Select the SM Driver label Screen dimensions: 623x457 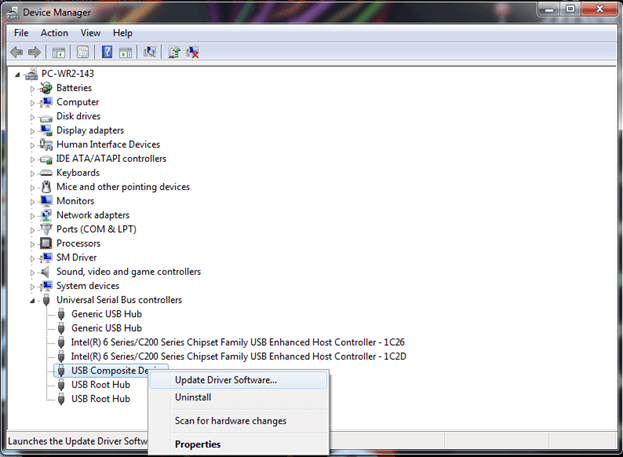pos(76,258)
